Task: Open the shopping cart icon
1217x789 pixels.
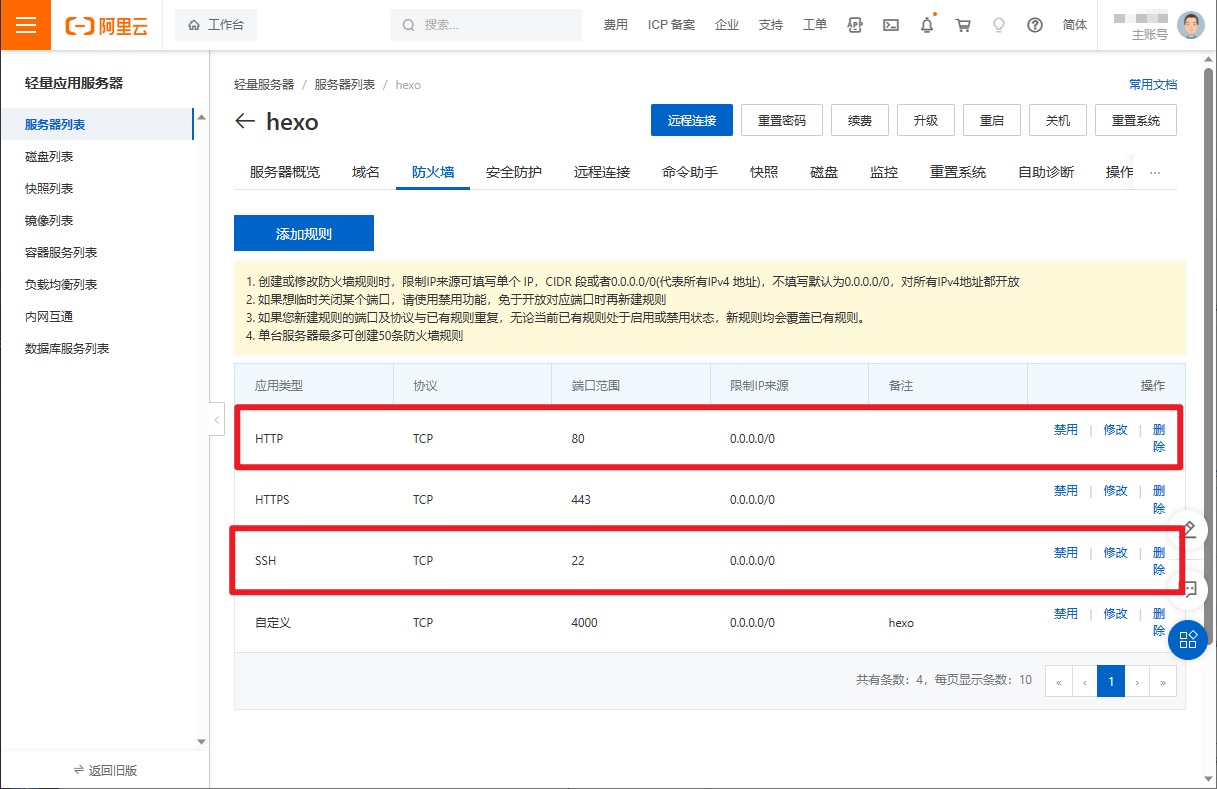Action: pos(963,25)
